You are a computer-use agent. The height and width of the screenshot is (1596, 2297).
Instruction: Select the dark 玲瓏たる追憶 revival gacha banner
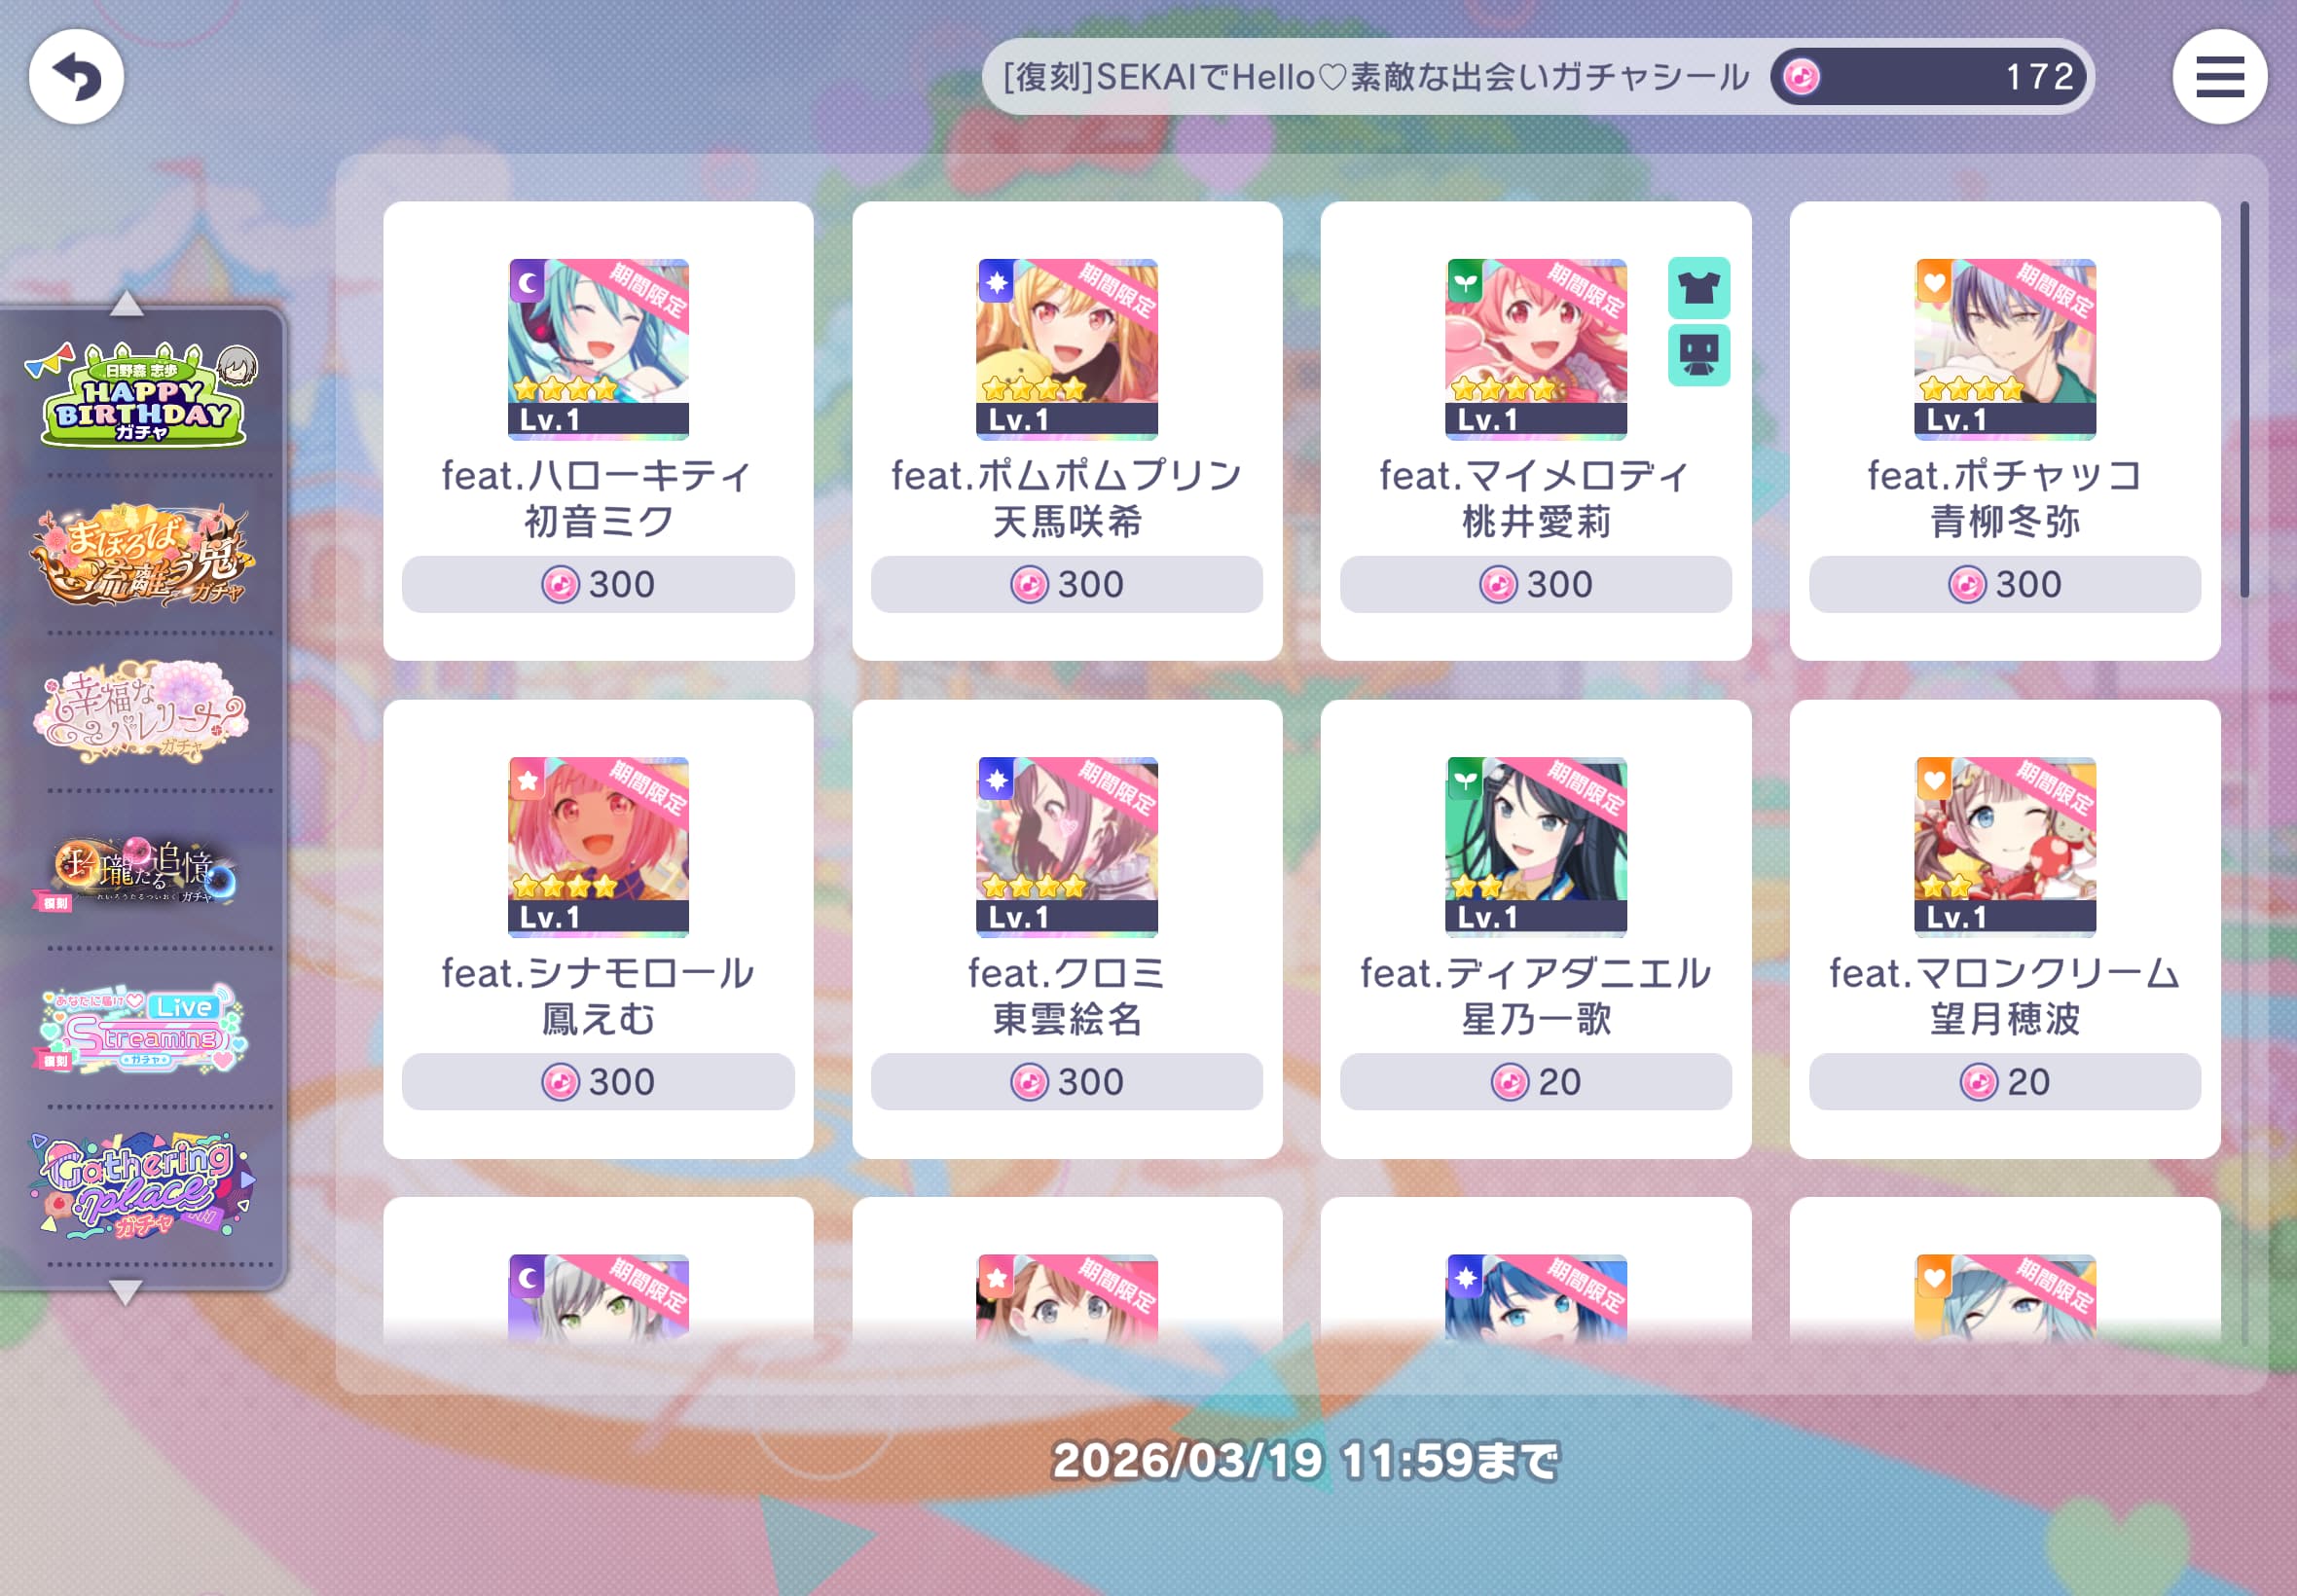click(x=142, y=872)
